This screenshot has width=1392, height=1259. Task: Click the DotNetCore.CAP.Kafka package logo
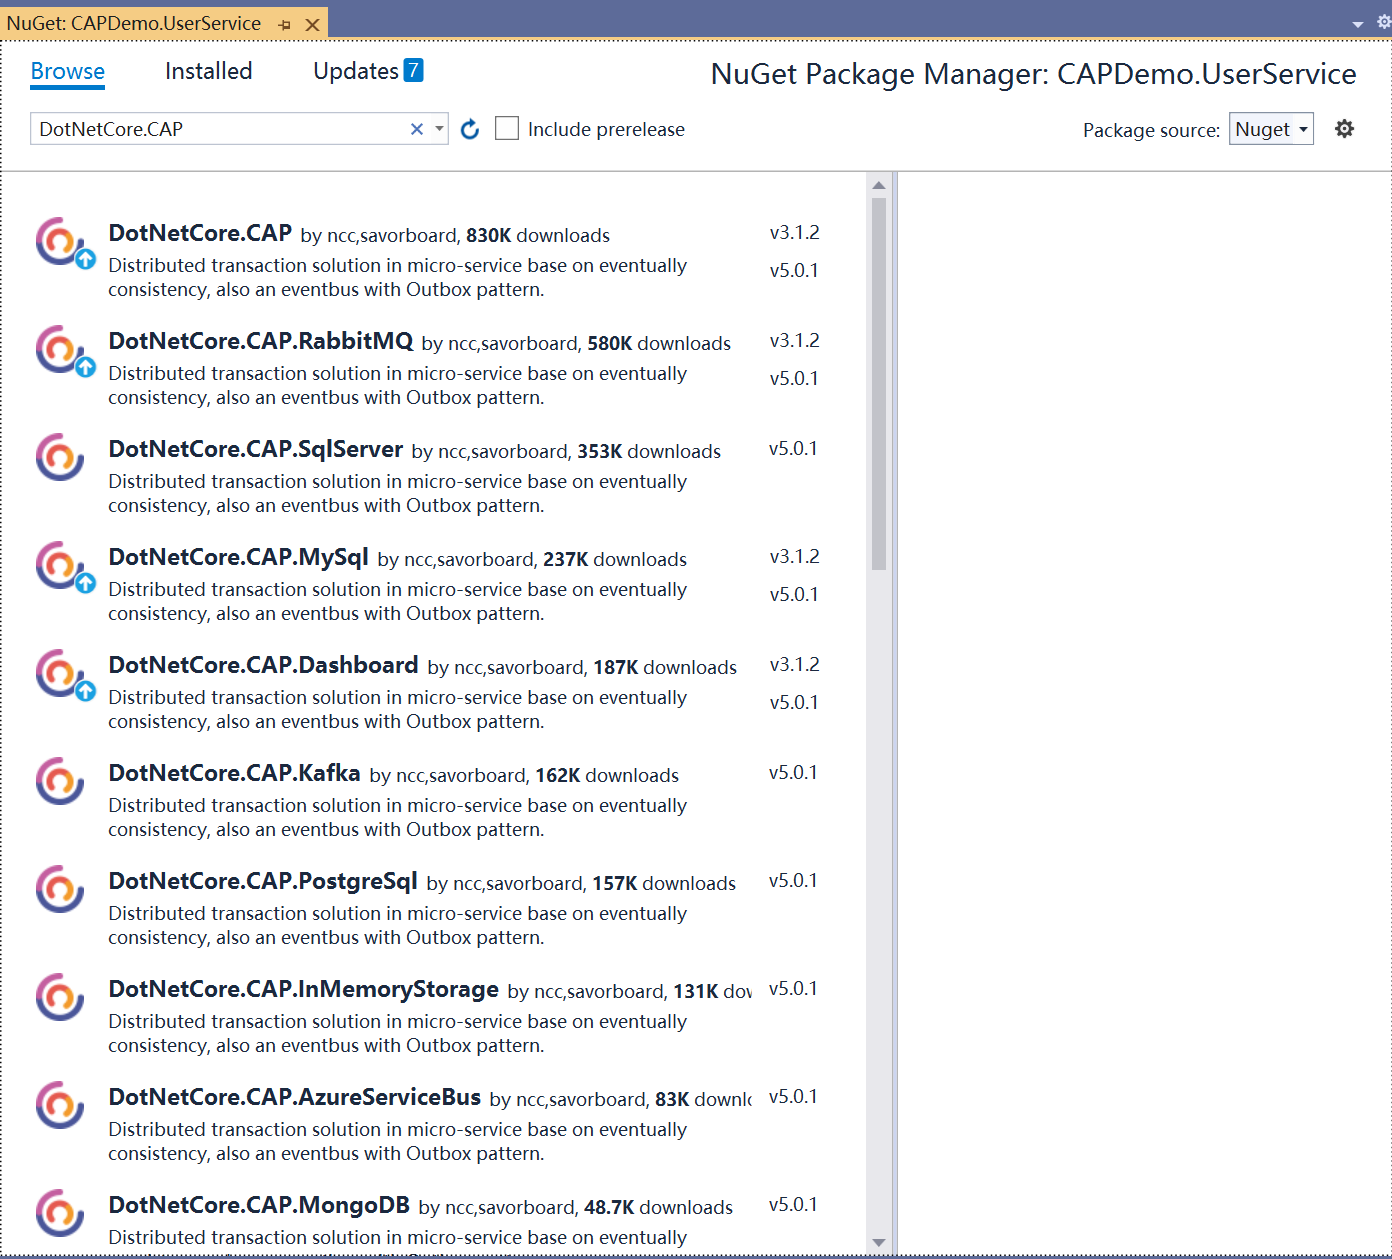60,781
